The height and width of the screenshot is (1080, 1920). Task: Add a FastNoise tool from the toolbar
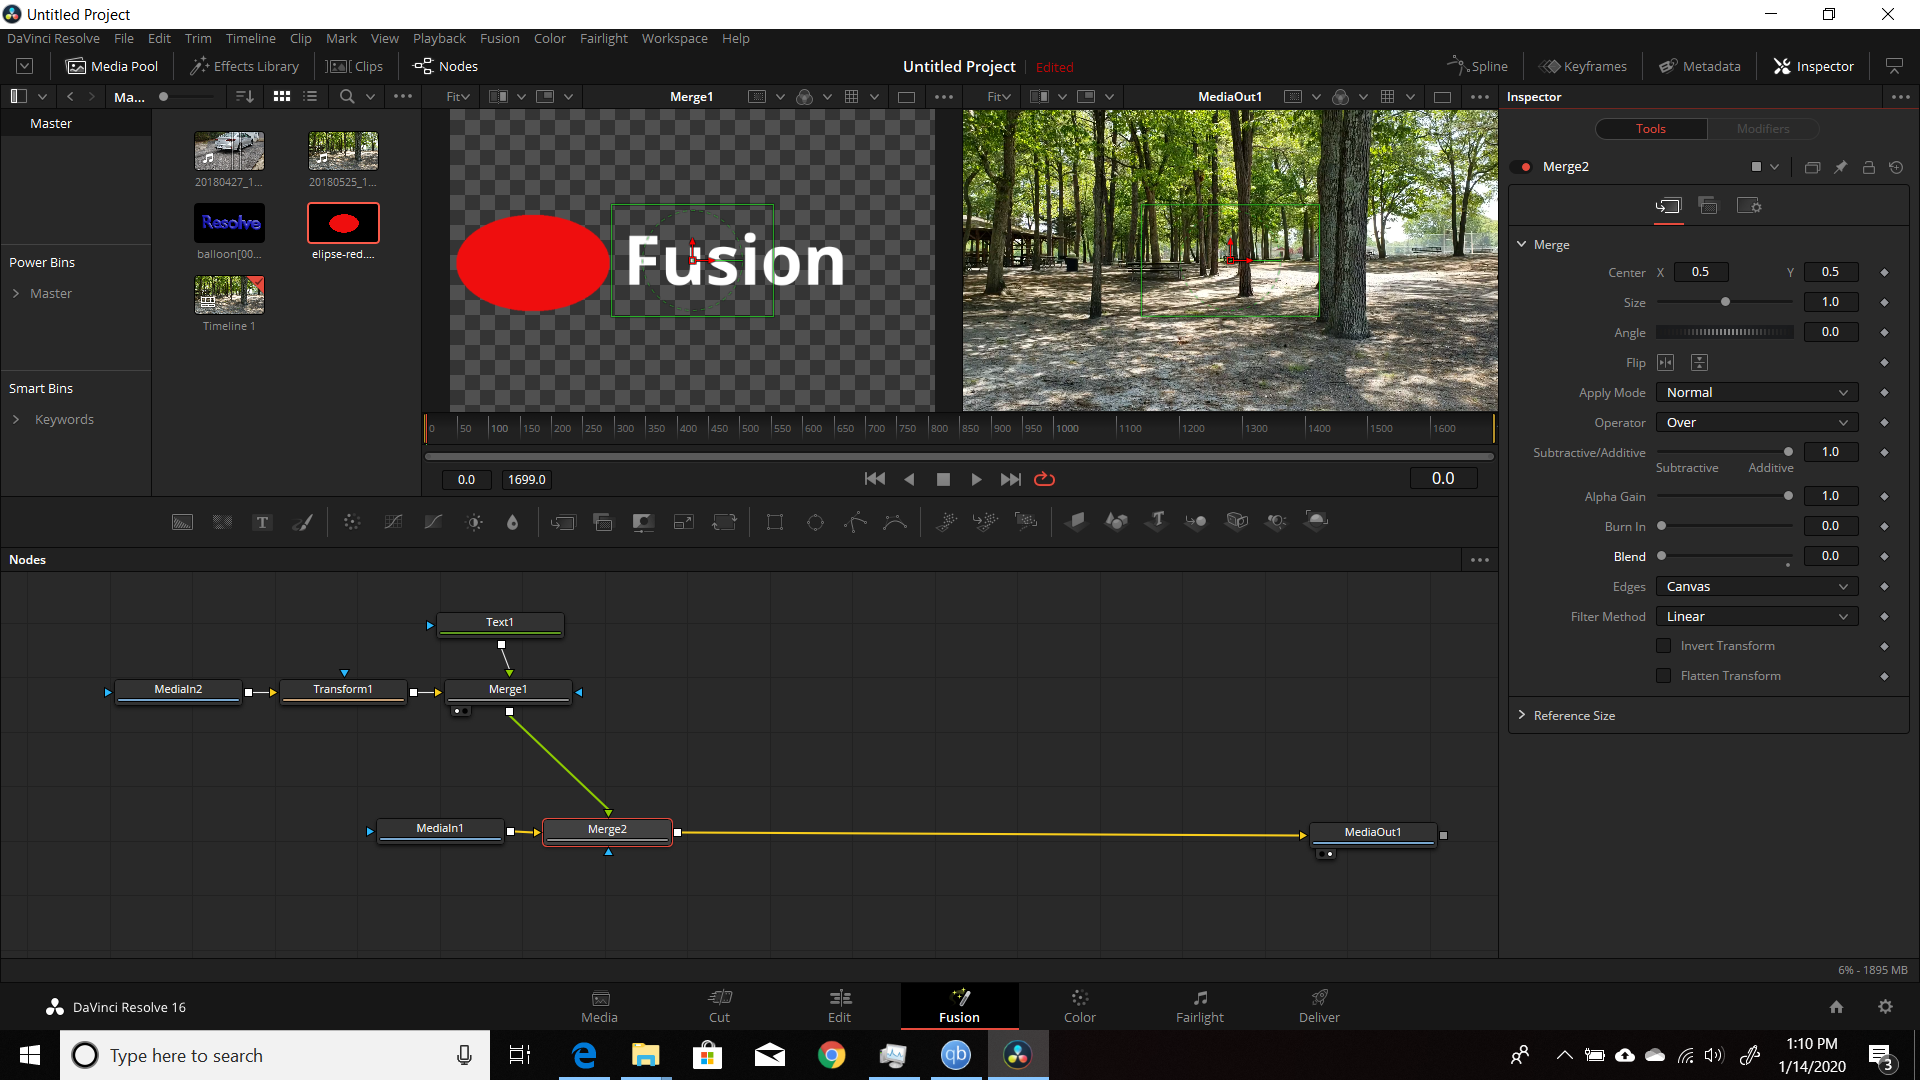[x=222, y=522]
